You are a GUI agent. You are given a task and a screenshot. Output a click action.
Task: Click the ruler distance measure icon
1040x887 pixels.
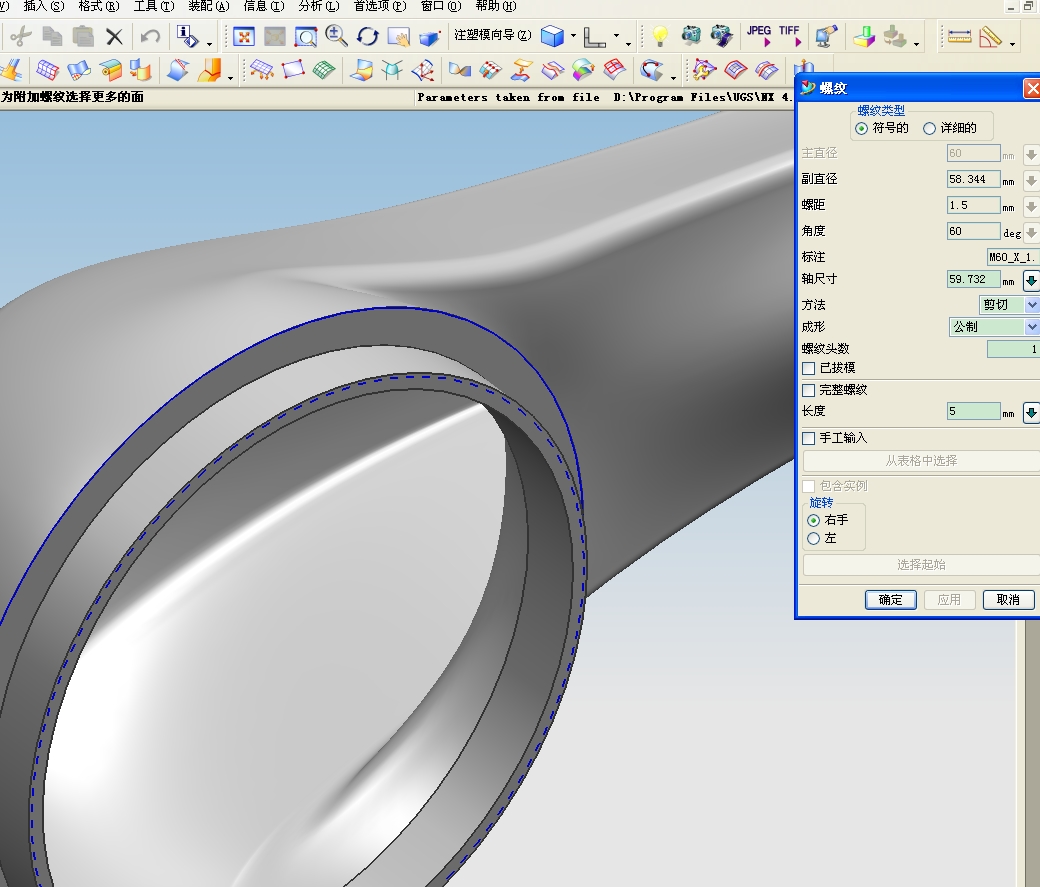coord(959,36)
